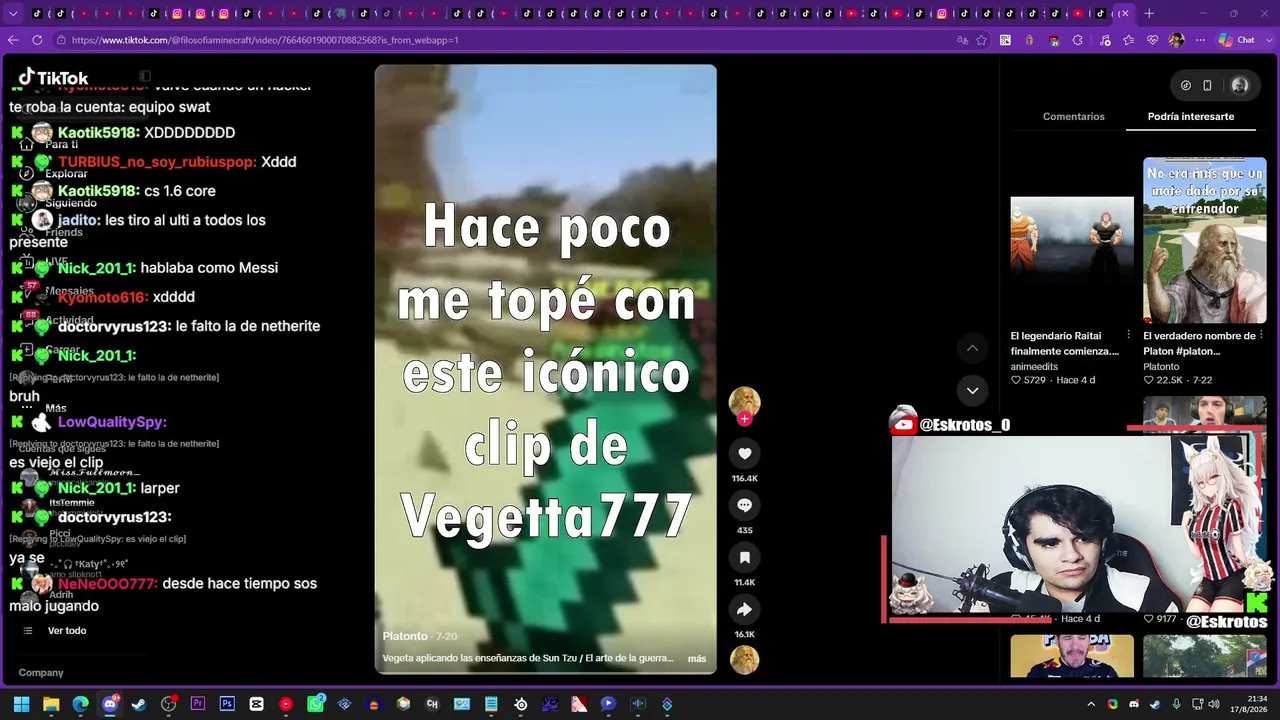Open the QR code extension icon

pos(1005,40)
